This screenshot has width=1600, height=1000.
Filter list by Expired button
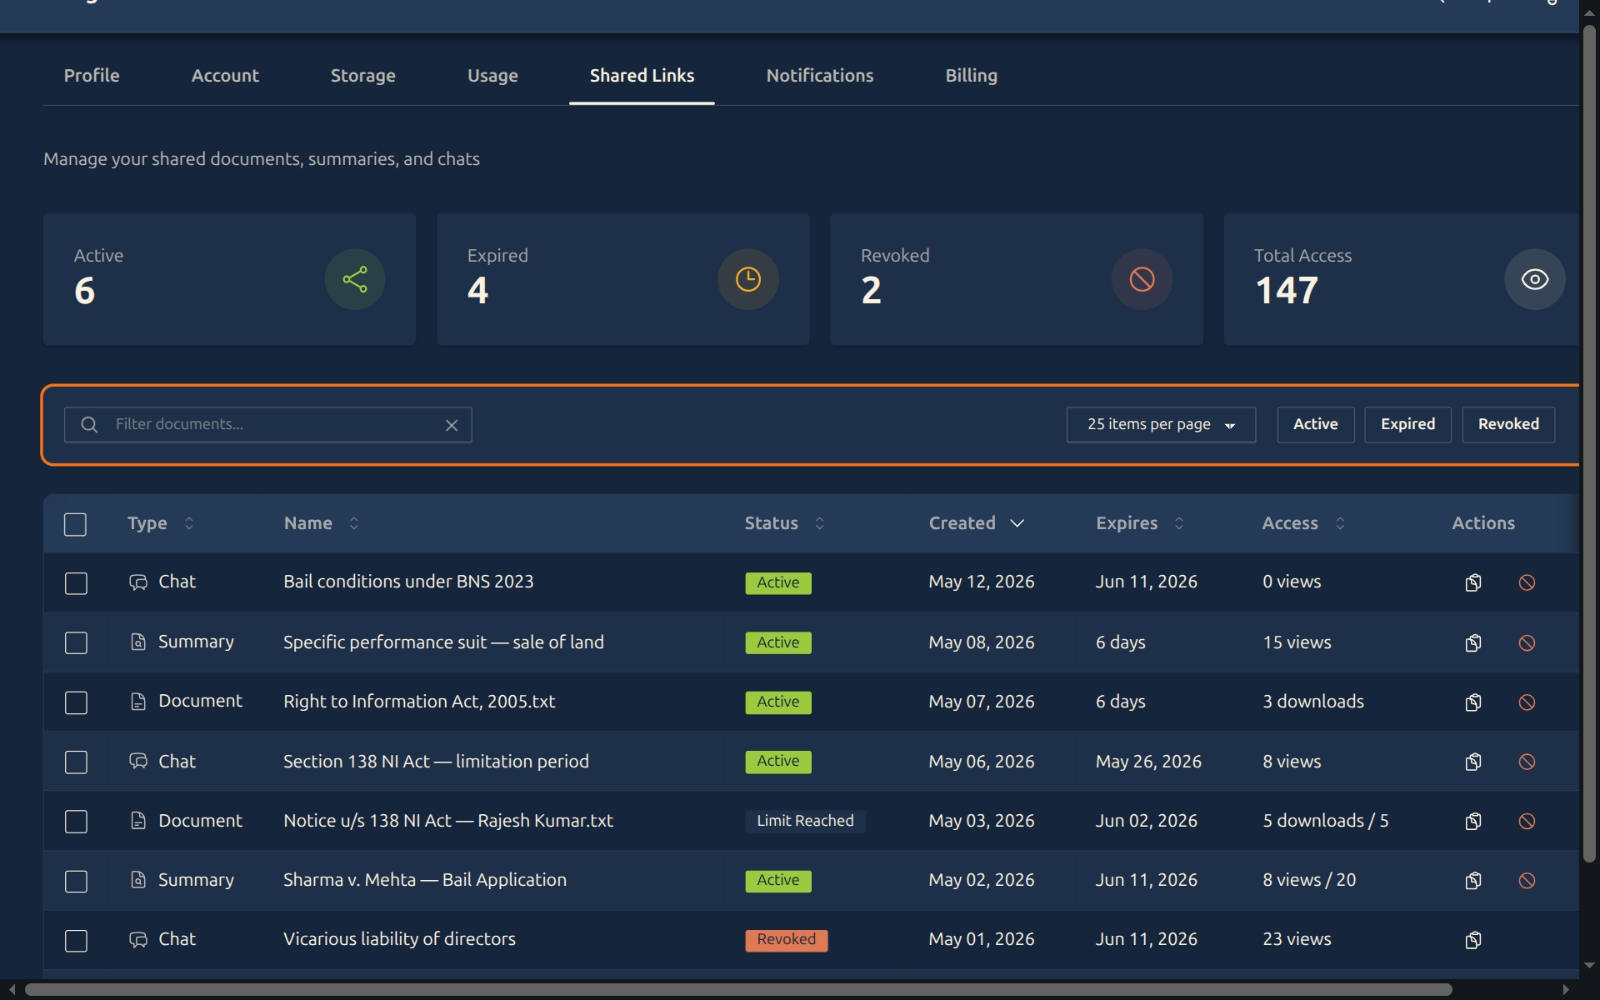[x=1408, y=424]
